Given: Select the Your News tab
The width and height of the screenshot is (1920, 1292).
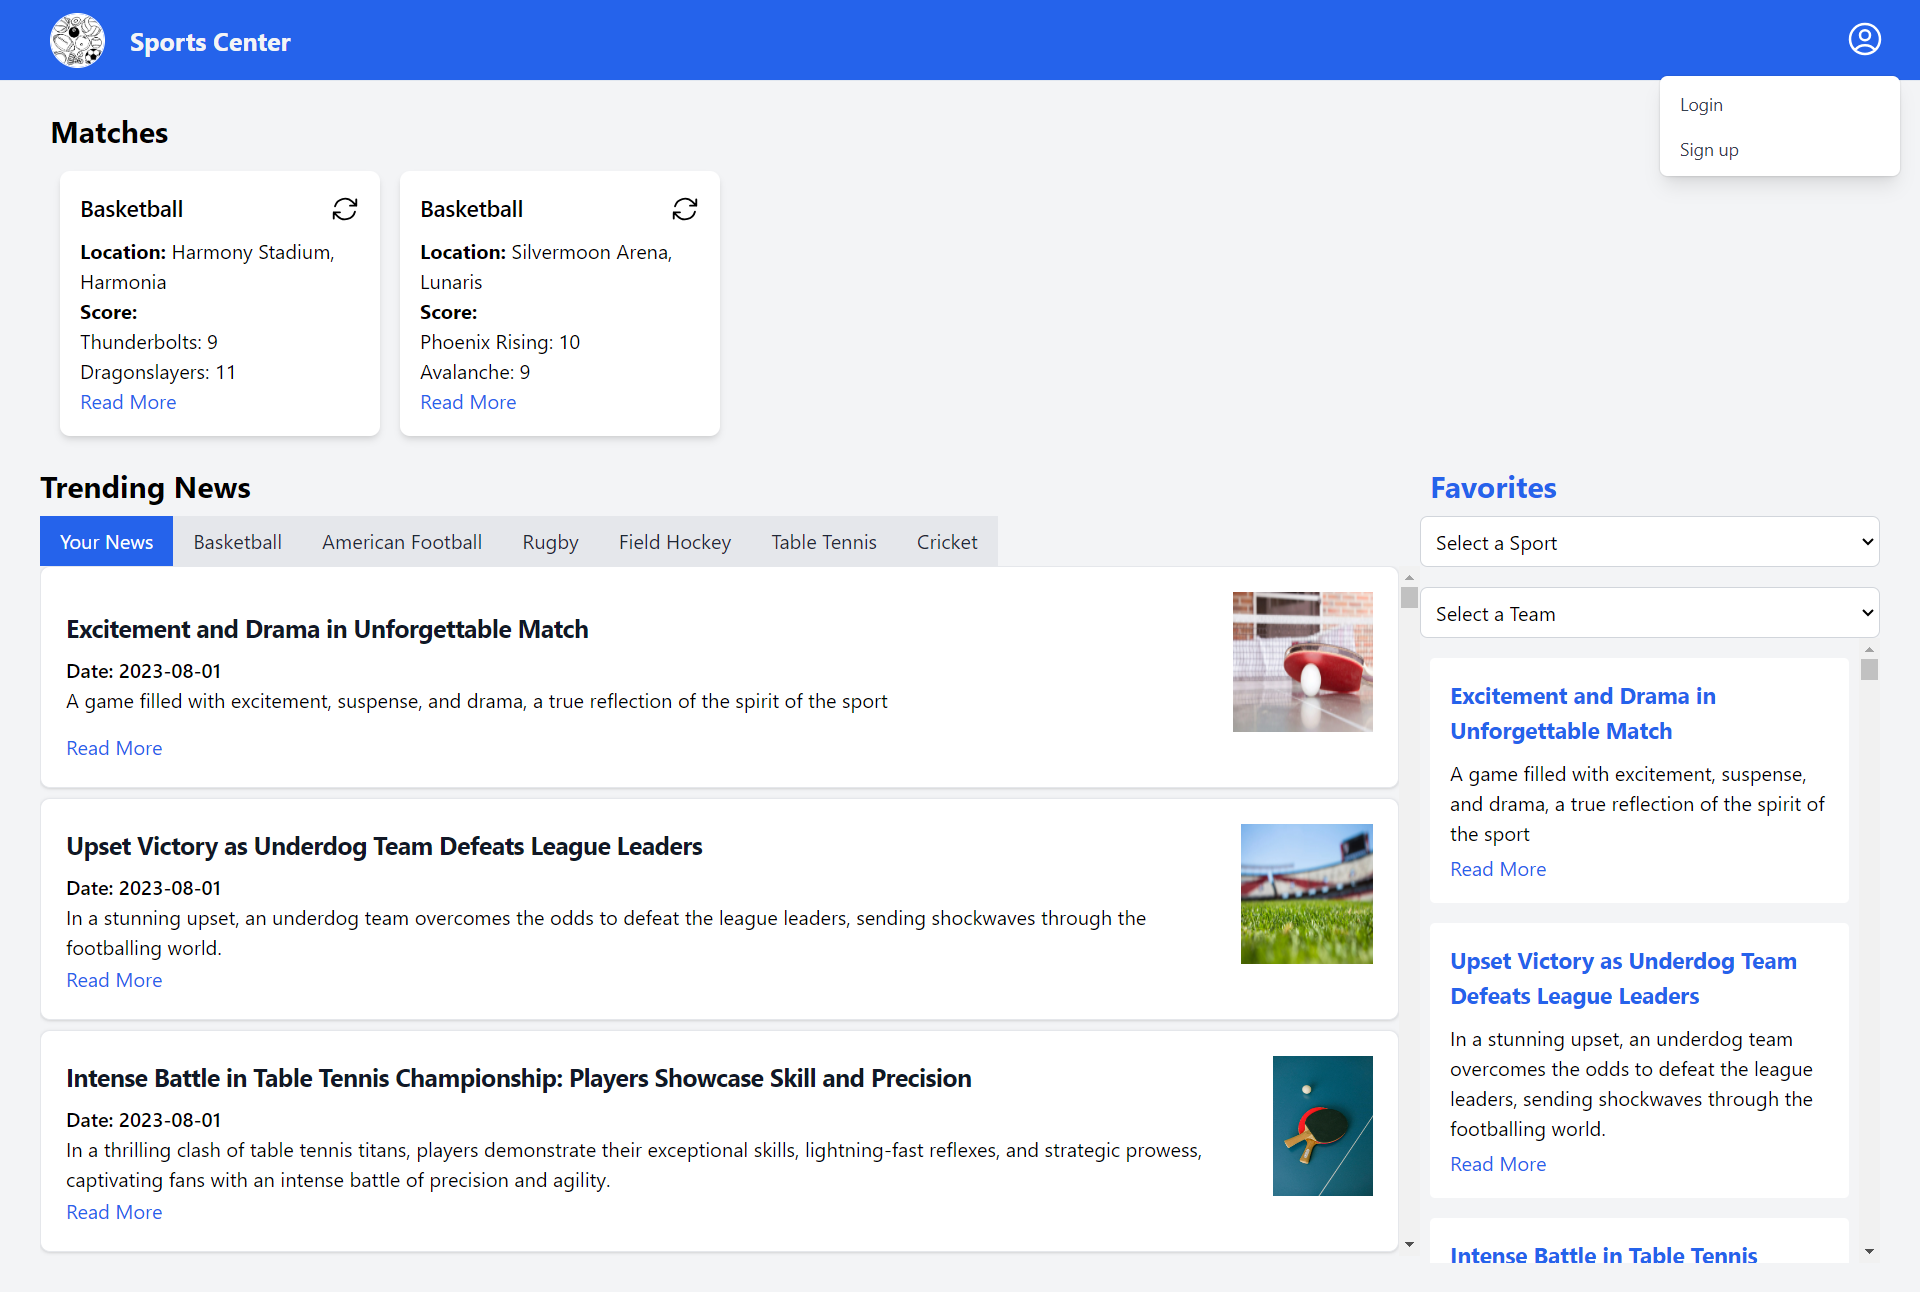Looking at the screenshot, I should point(106,542).
